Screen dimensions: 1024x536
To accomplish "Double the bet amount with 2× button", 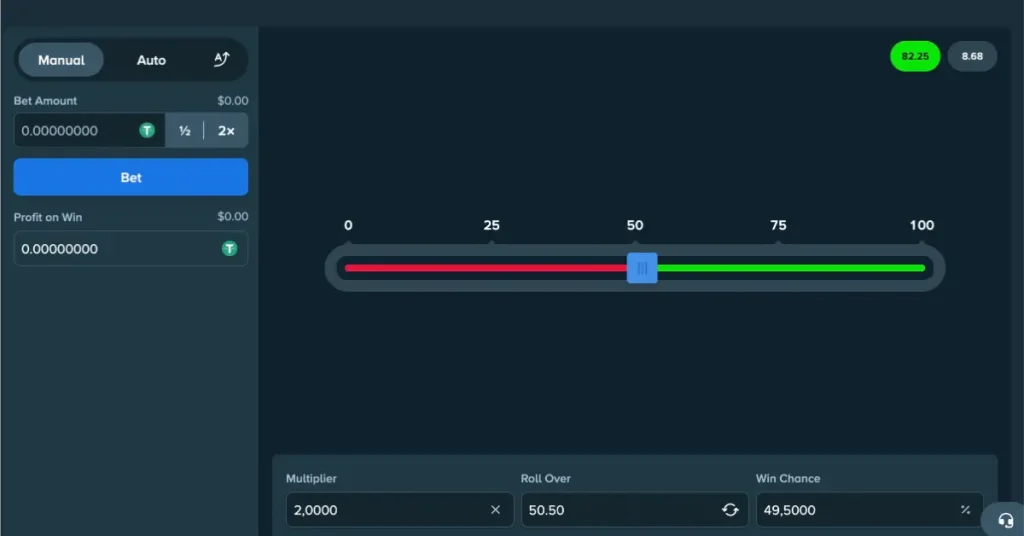I will [226, 130].
